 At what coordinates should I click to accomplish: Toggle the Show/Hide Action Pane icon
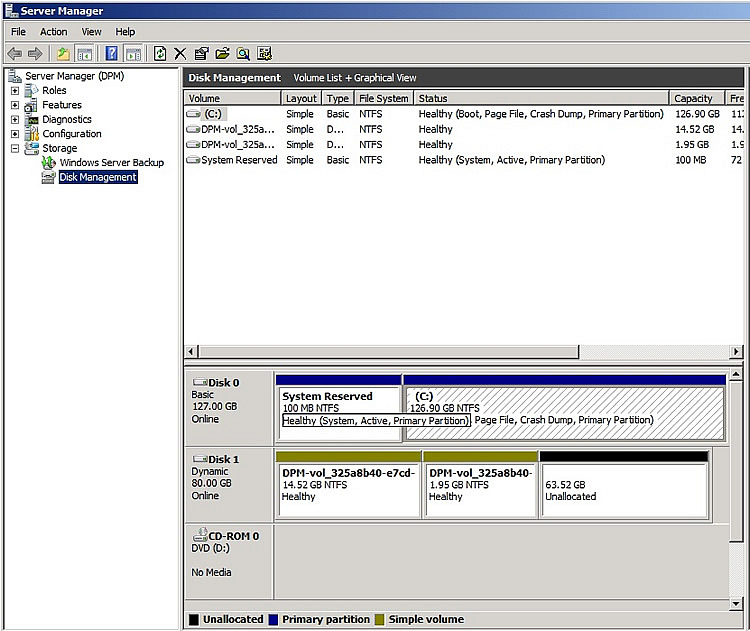coord(133,53)
